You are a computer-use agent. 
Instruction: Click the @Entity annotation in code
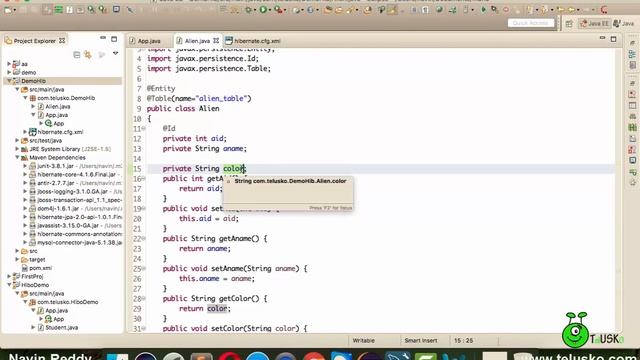(x=161, y=89)
